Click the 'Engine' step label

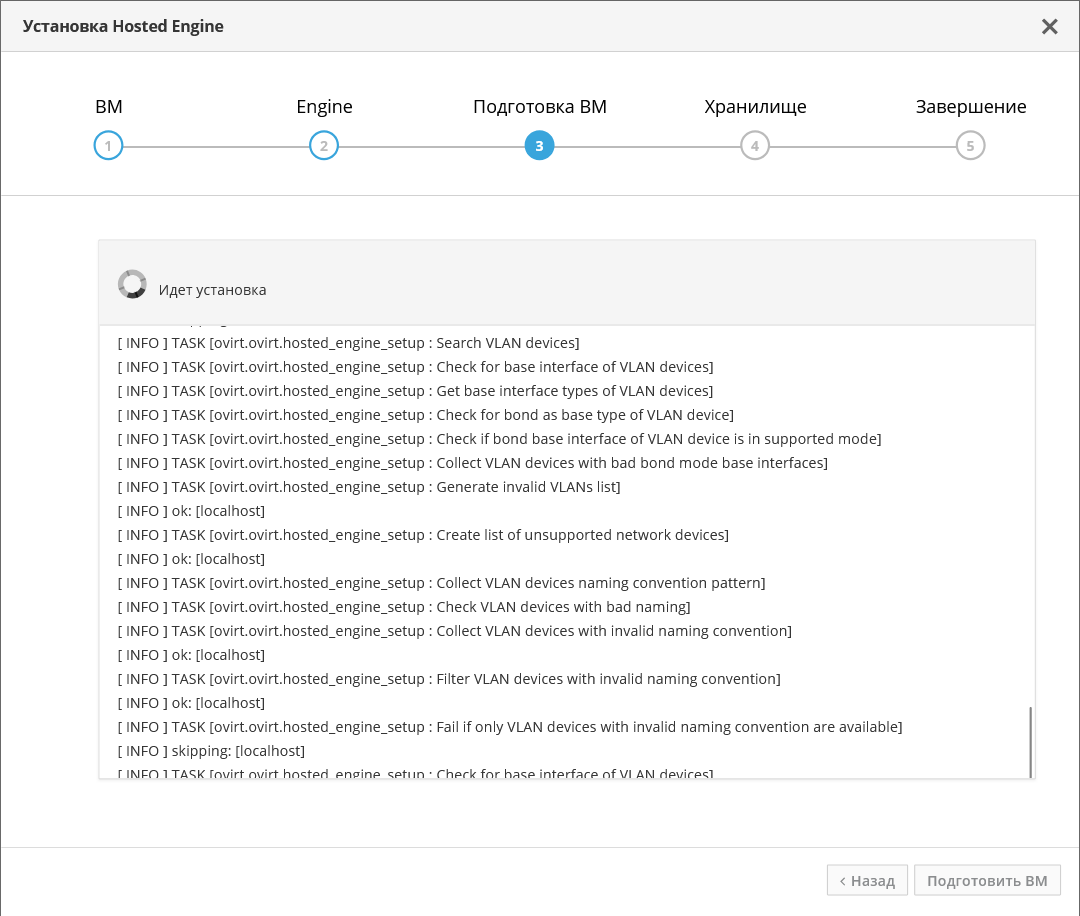coord(324,107)
